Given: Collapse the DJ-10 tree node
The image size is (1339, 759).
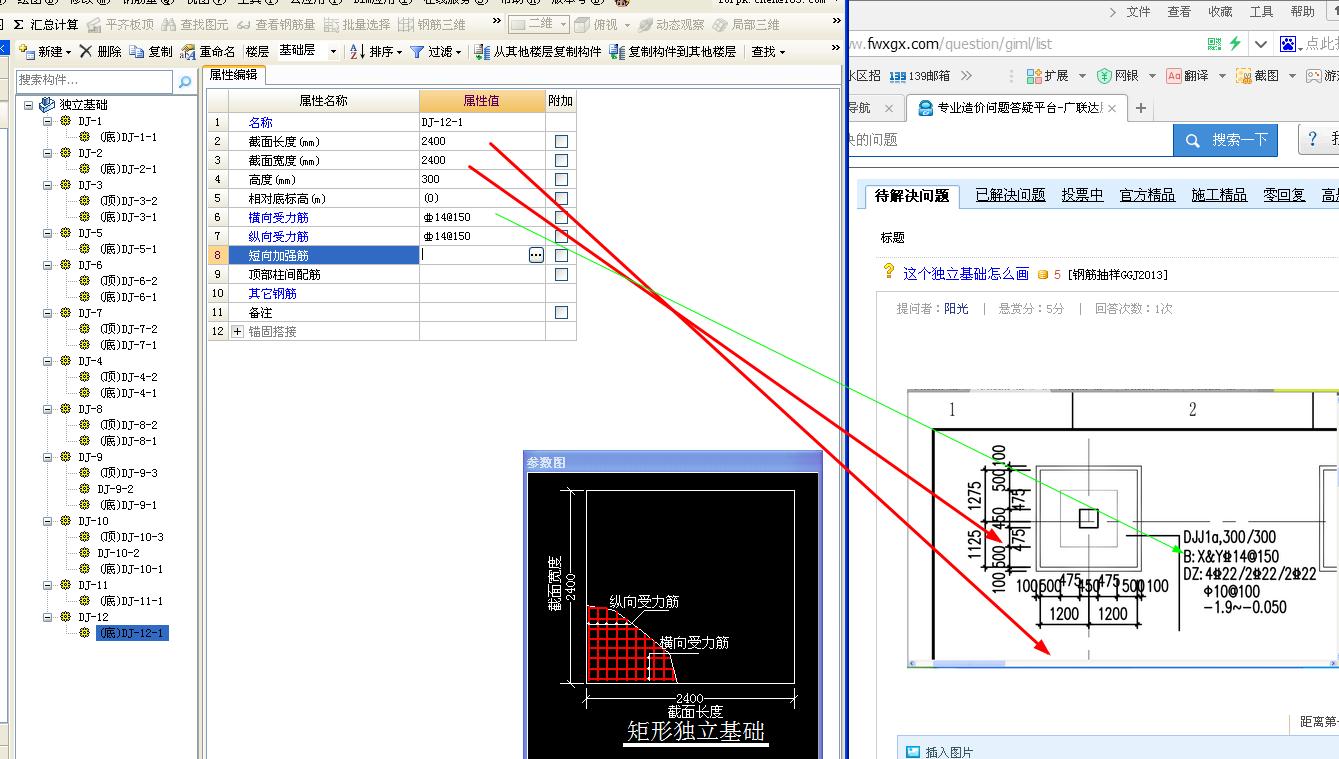Looking at the screenshot, I should (x=48, y=521).
